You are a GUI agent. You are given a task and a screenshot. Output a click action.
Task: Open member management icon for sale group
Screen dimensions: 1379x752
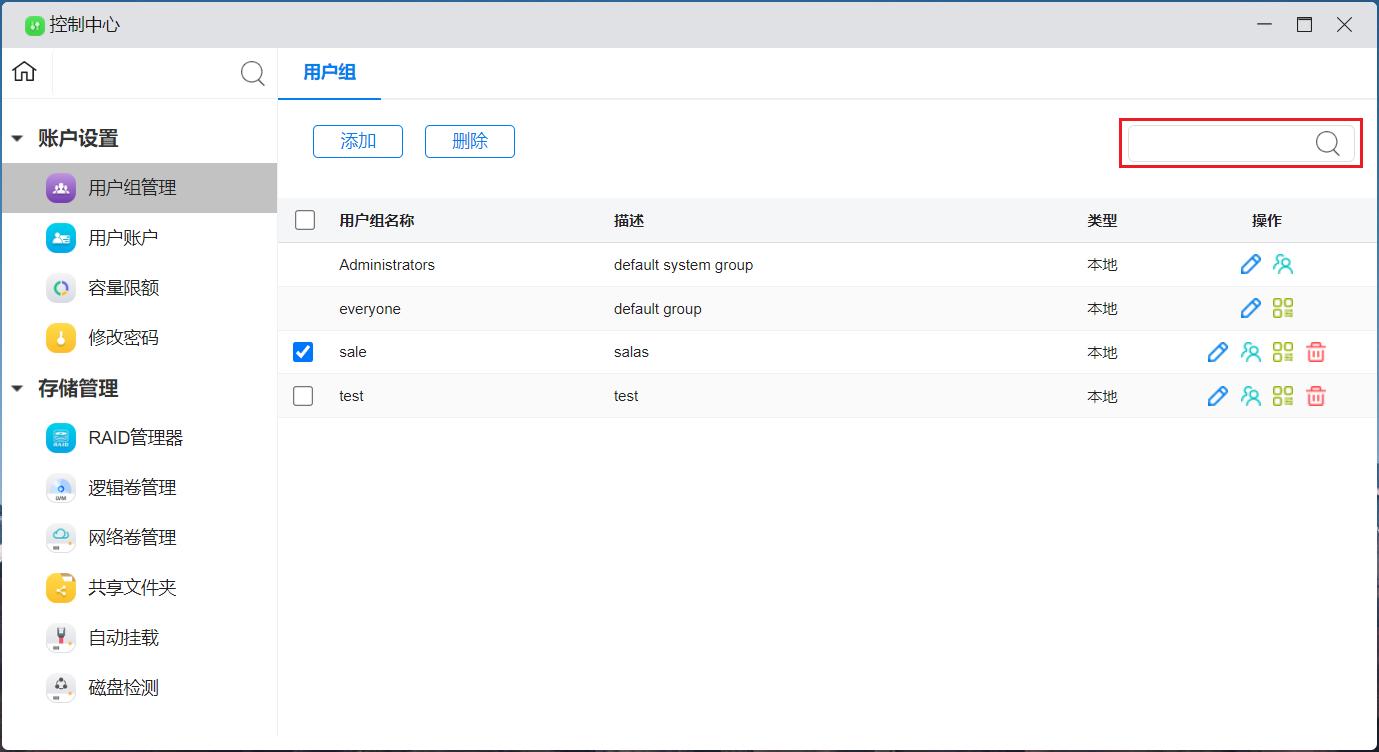(1250, 352)
